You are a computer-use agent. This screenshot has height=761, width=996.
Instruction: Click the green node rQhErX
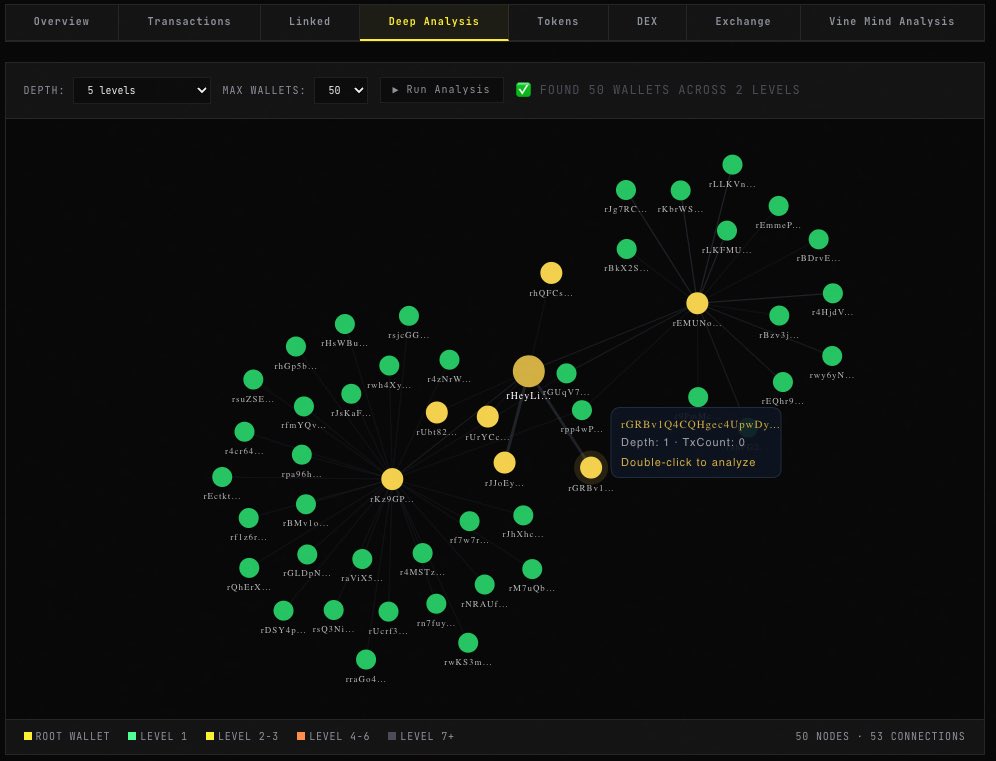click(249, 568)
